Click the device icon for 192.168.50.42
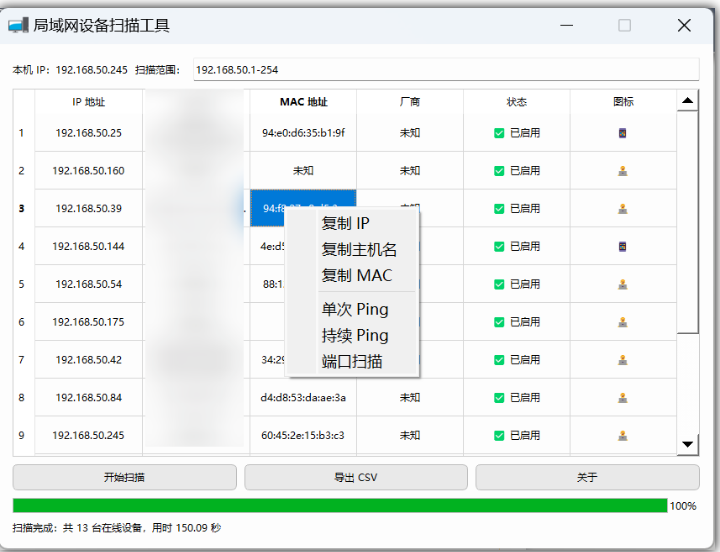 (623, 360)
